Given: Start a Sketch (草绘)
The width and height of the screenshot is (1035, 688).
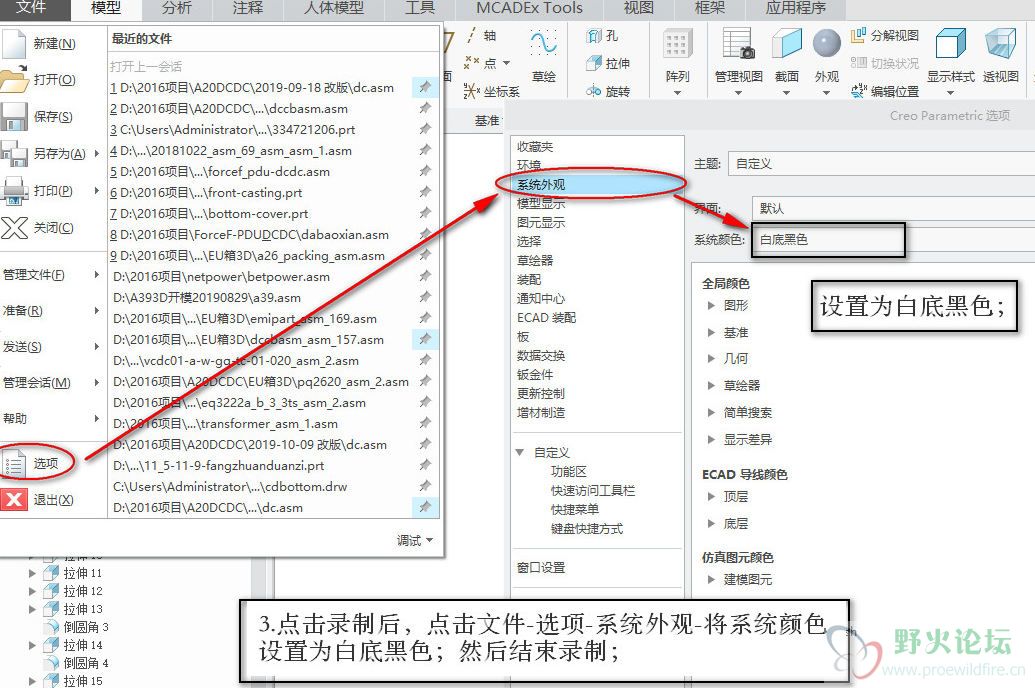Looking at the screenshot, I should (543, 56).
